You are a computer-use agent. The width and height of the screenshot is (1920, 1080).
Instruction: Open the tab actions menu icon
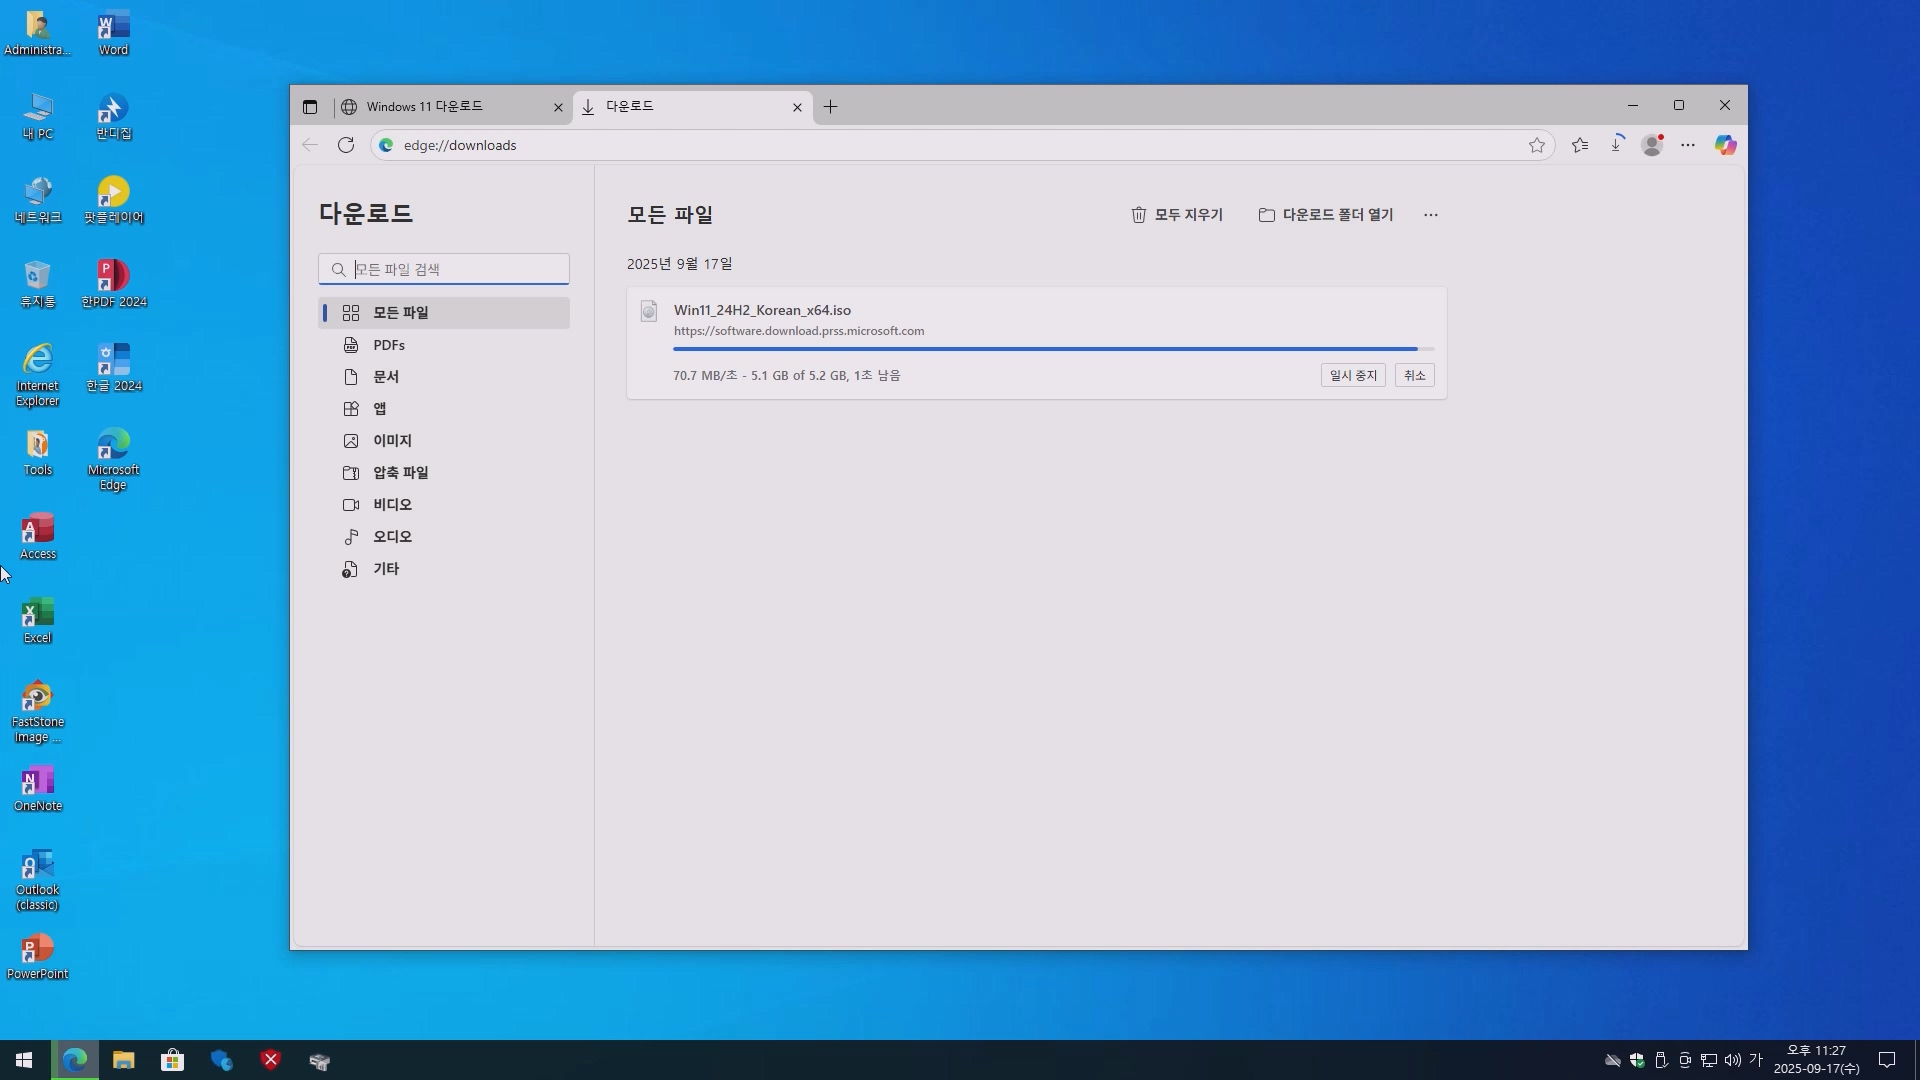coord(310,107)
